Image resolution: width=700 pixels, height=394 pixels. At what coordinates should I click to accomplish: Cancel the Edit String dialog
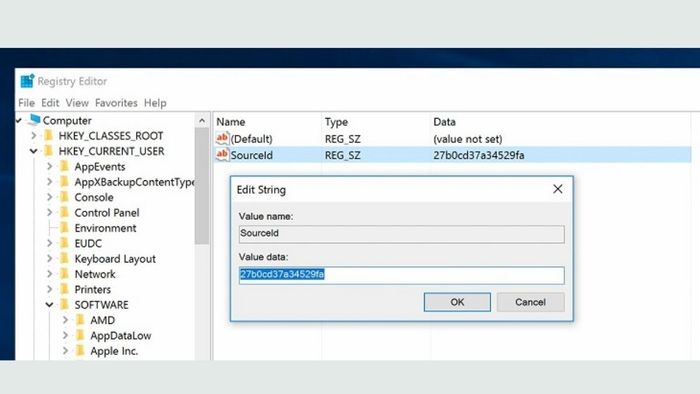point(530,302)
